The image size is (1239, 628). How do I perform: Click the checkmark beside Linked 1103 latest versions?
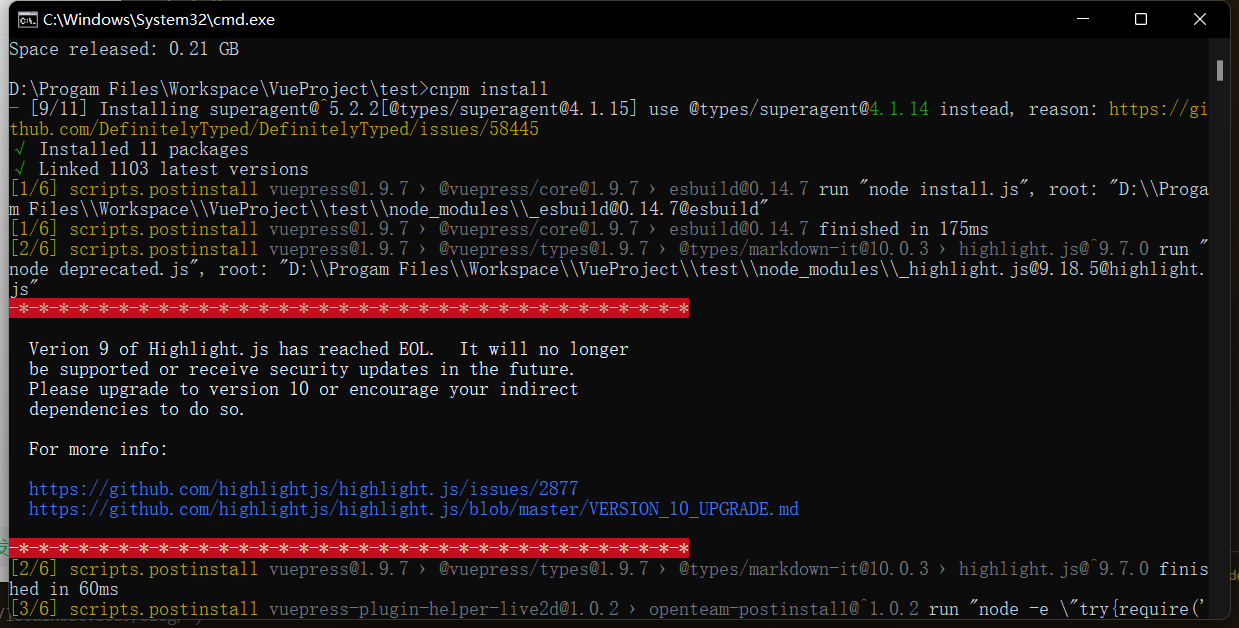17,169
